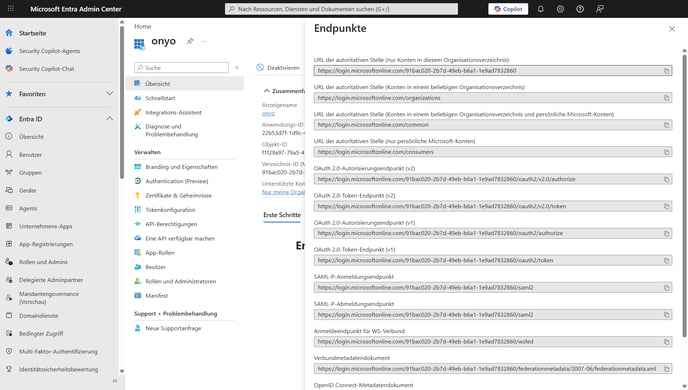Collapse the Zusammenfassung section chevron
Image resolution: width=688 pixels, height=390 pixels.
[x=266, y=91]
